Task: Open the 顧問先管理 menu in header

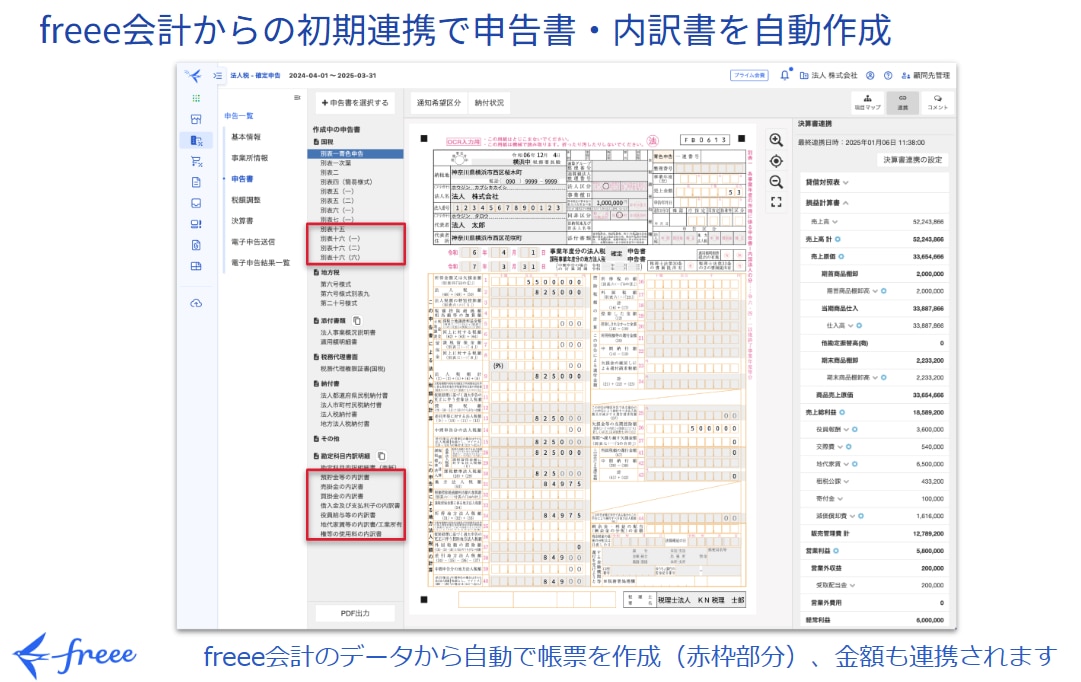Action: coord(926,75)
